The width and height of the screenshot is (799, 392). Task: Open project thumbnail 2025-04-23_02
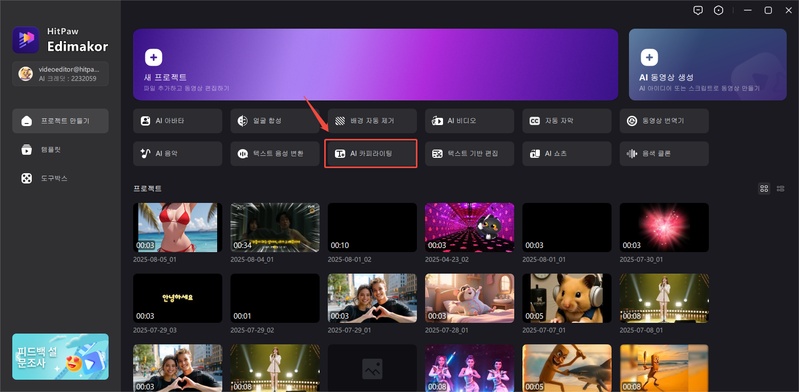click(x=469, y=227)
